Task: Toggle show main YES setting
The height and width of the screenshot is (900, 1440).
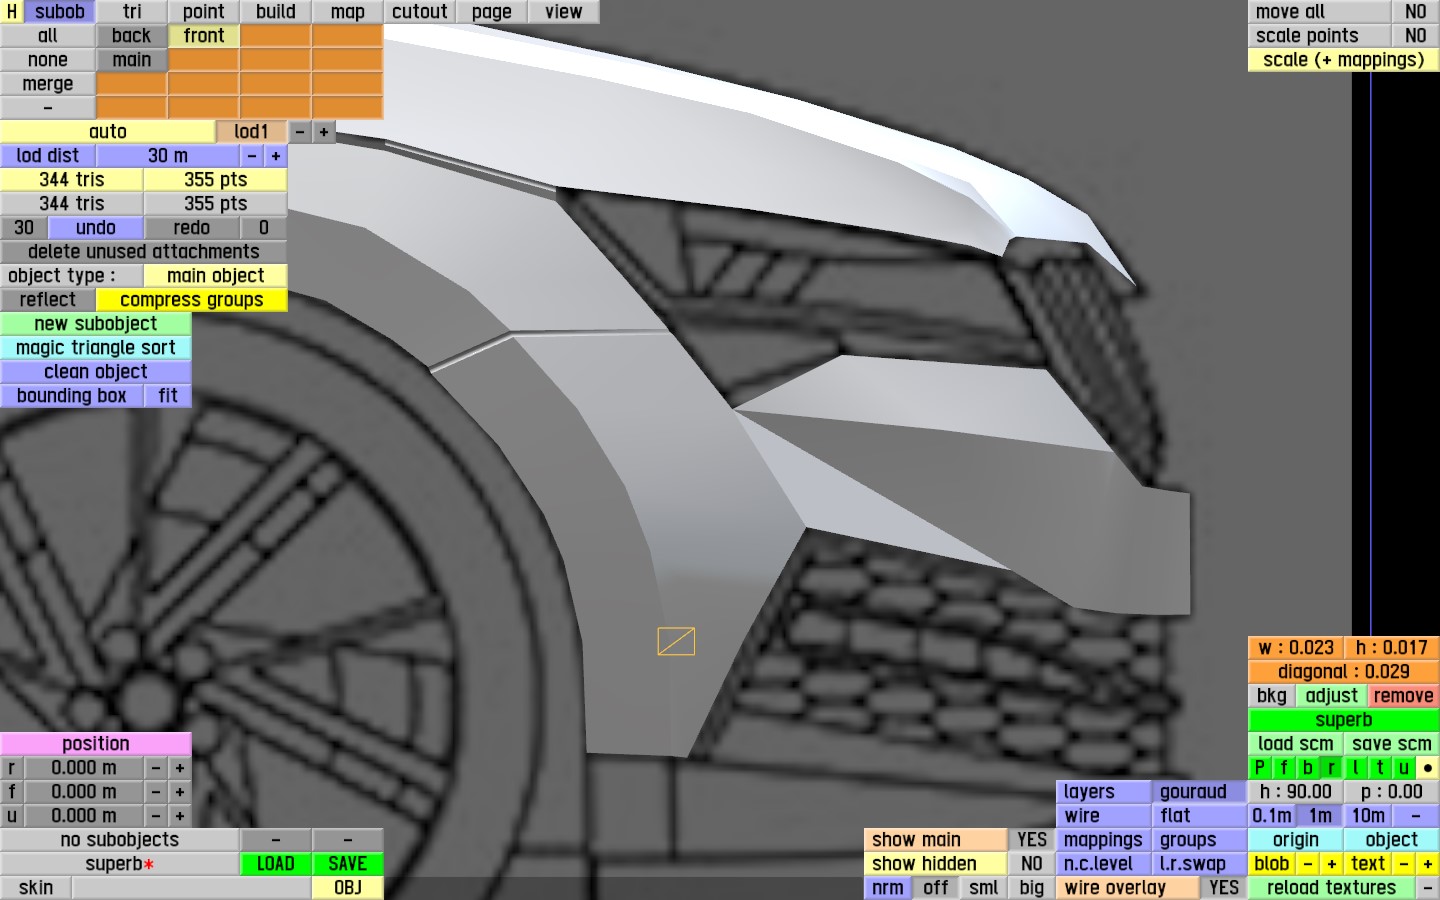Action: tap(1032, 840)
